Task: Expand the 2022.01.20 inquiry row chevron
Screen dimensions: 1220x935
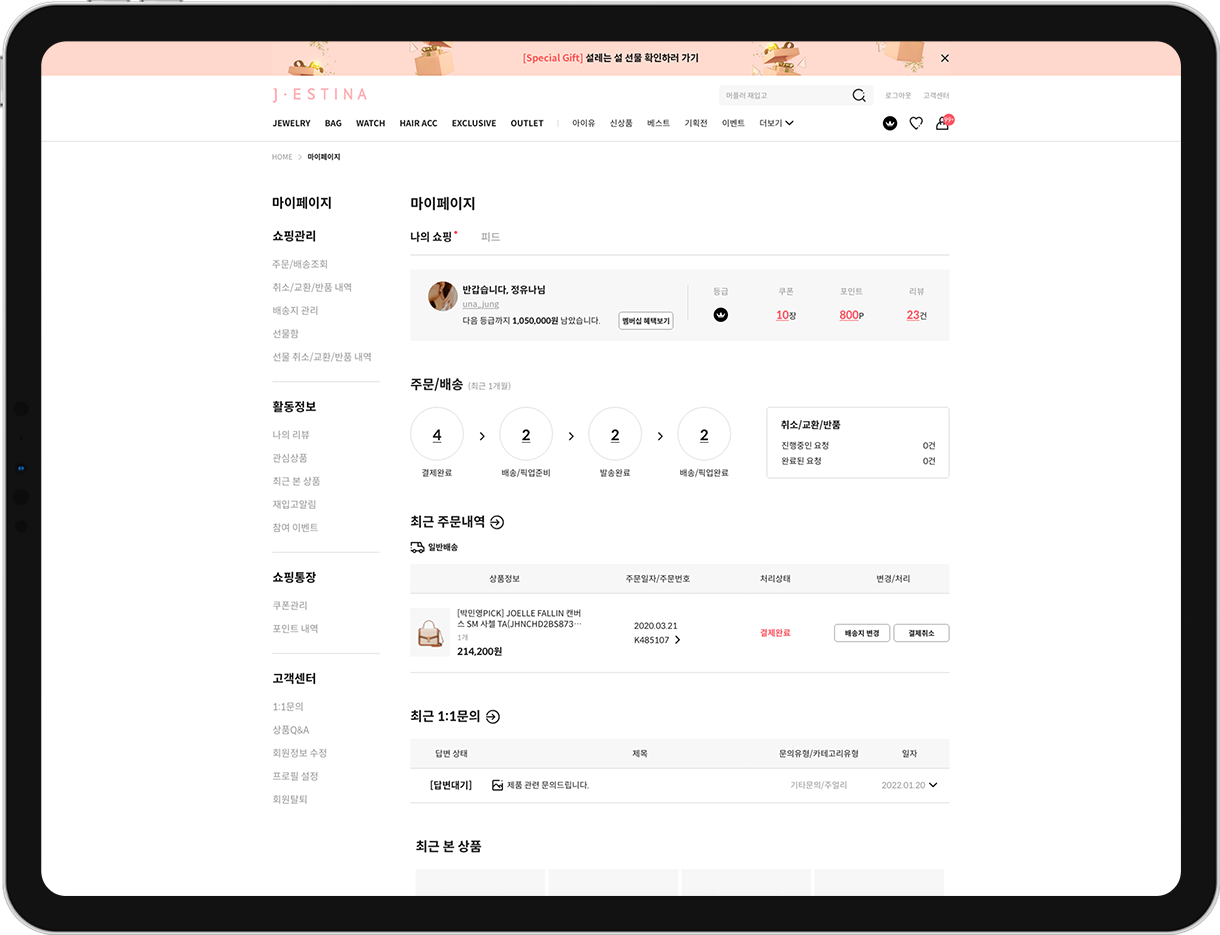Action: click(933, 785)
